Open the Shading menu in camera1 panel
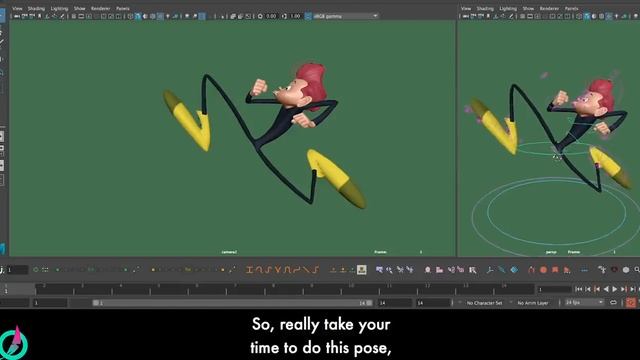 point(36,8)
